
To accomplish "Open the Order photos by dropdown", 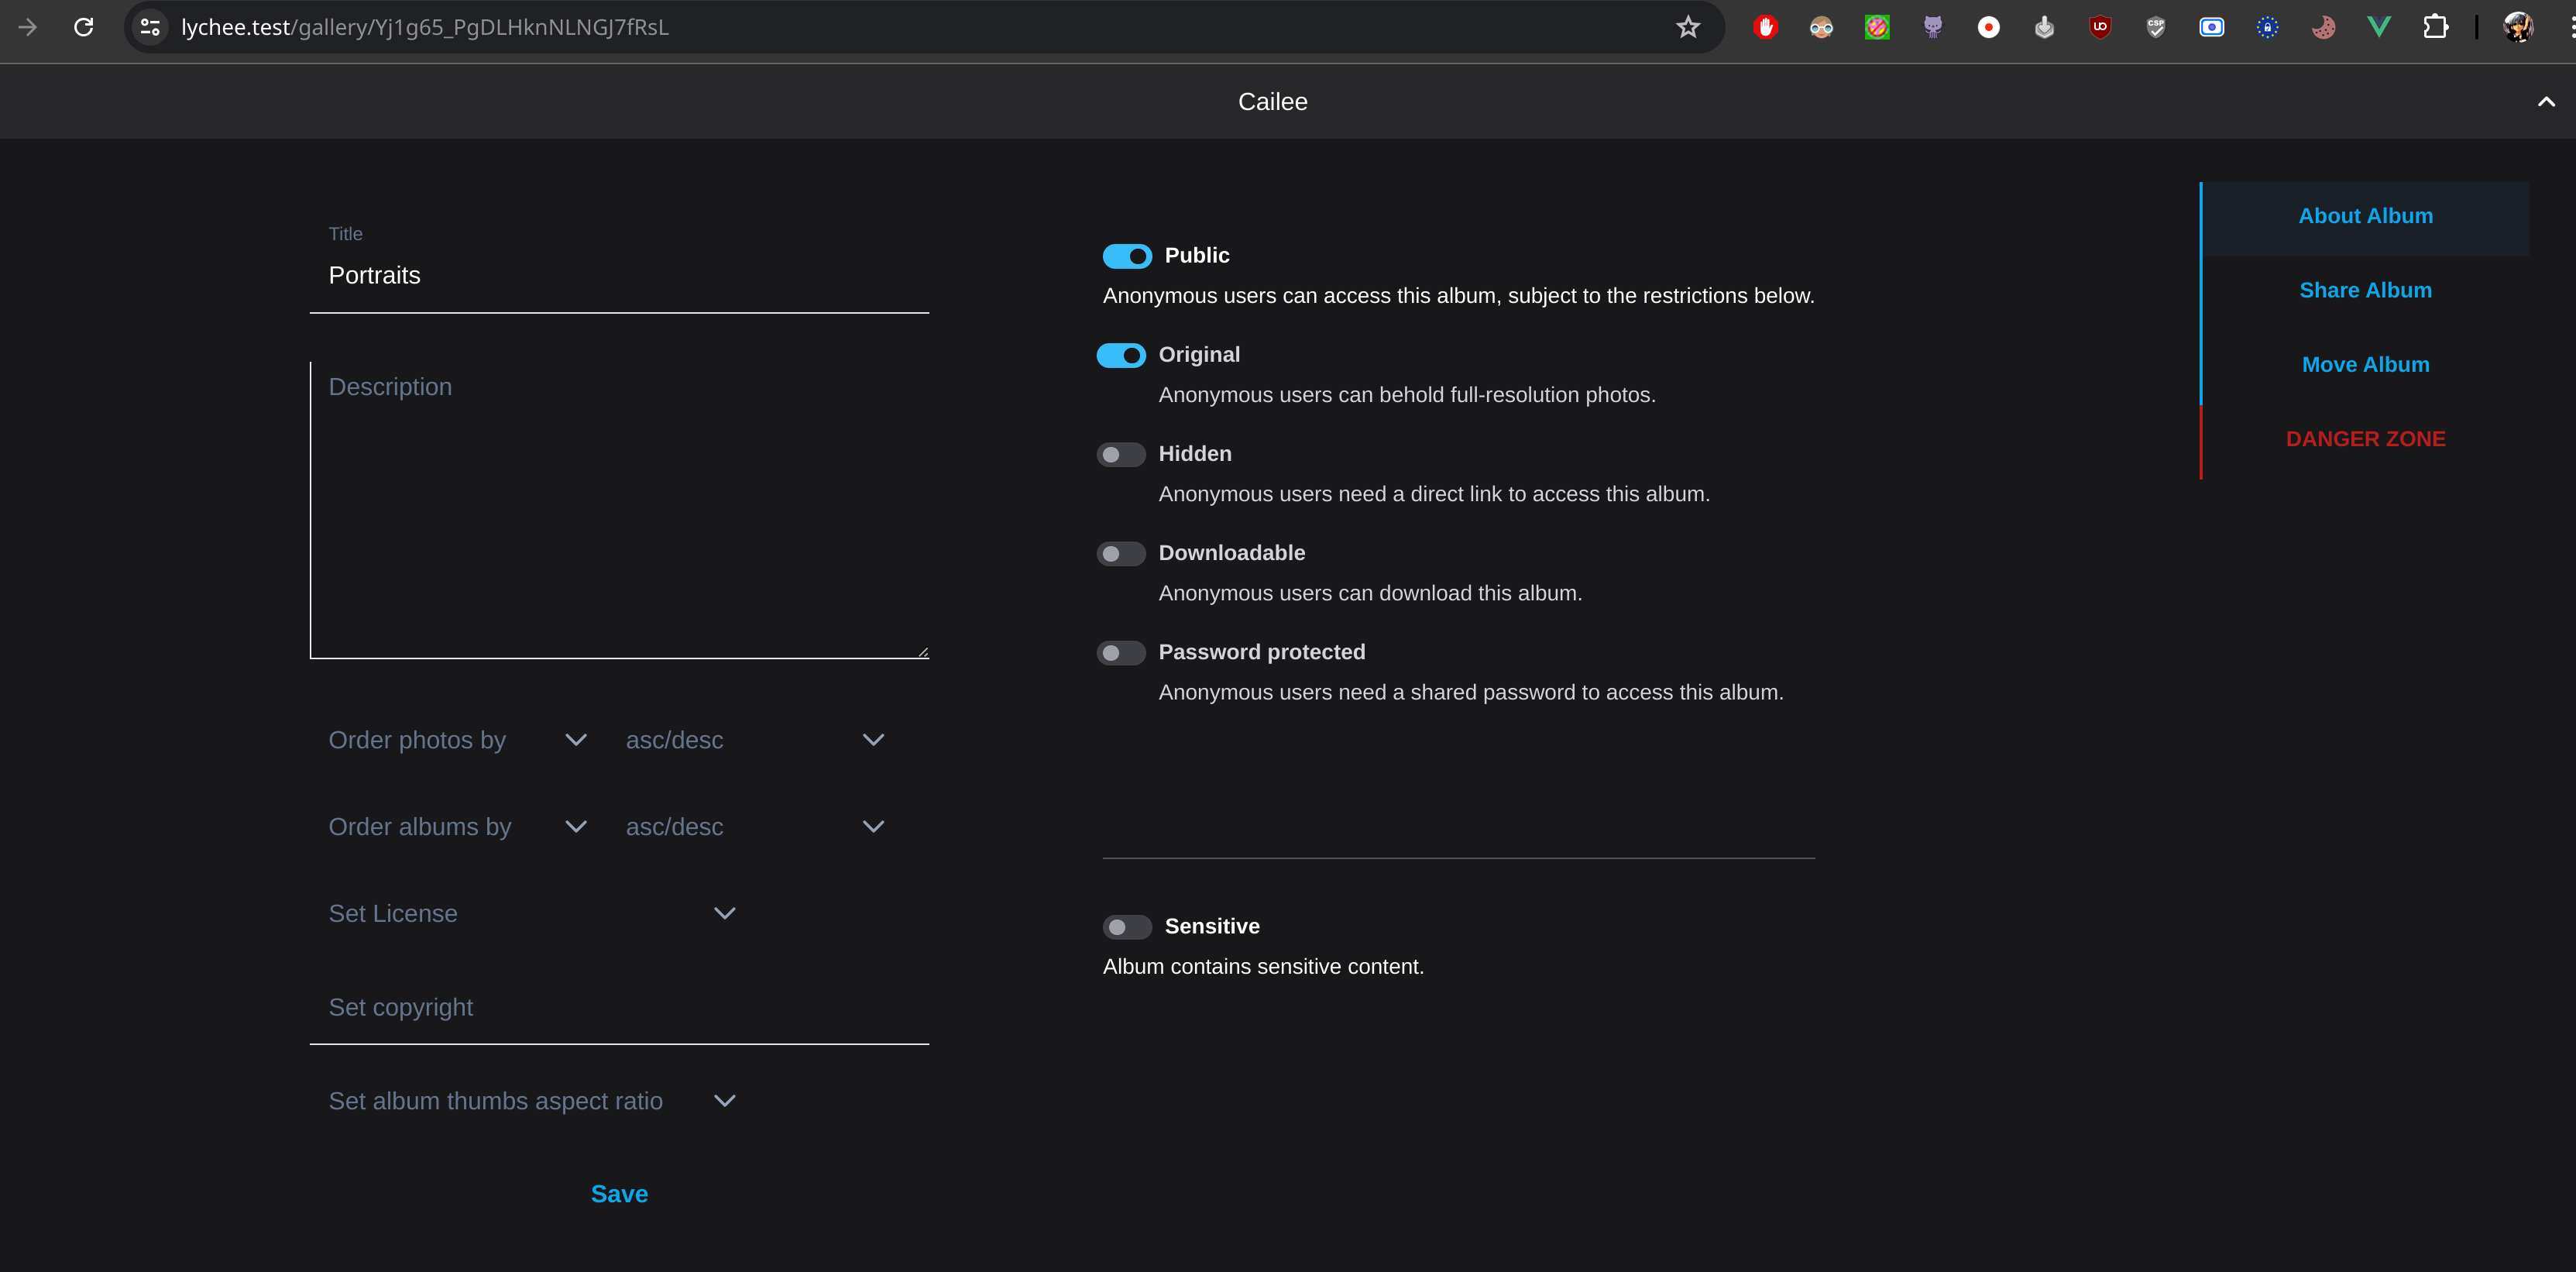I will point(458,740).
